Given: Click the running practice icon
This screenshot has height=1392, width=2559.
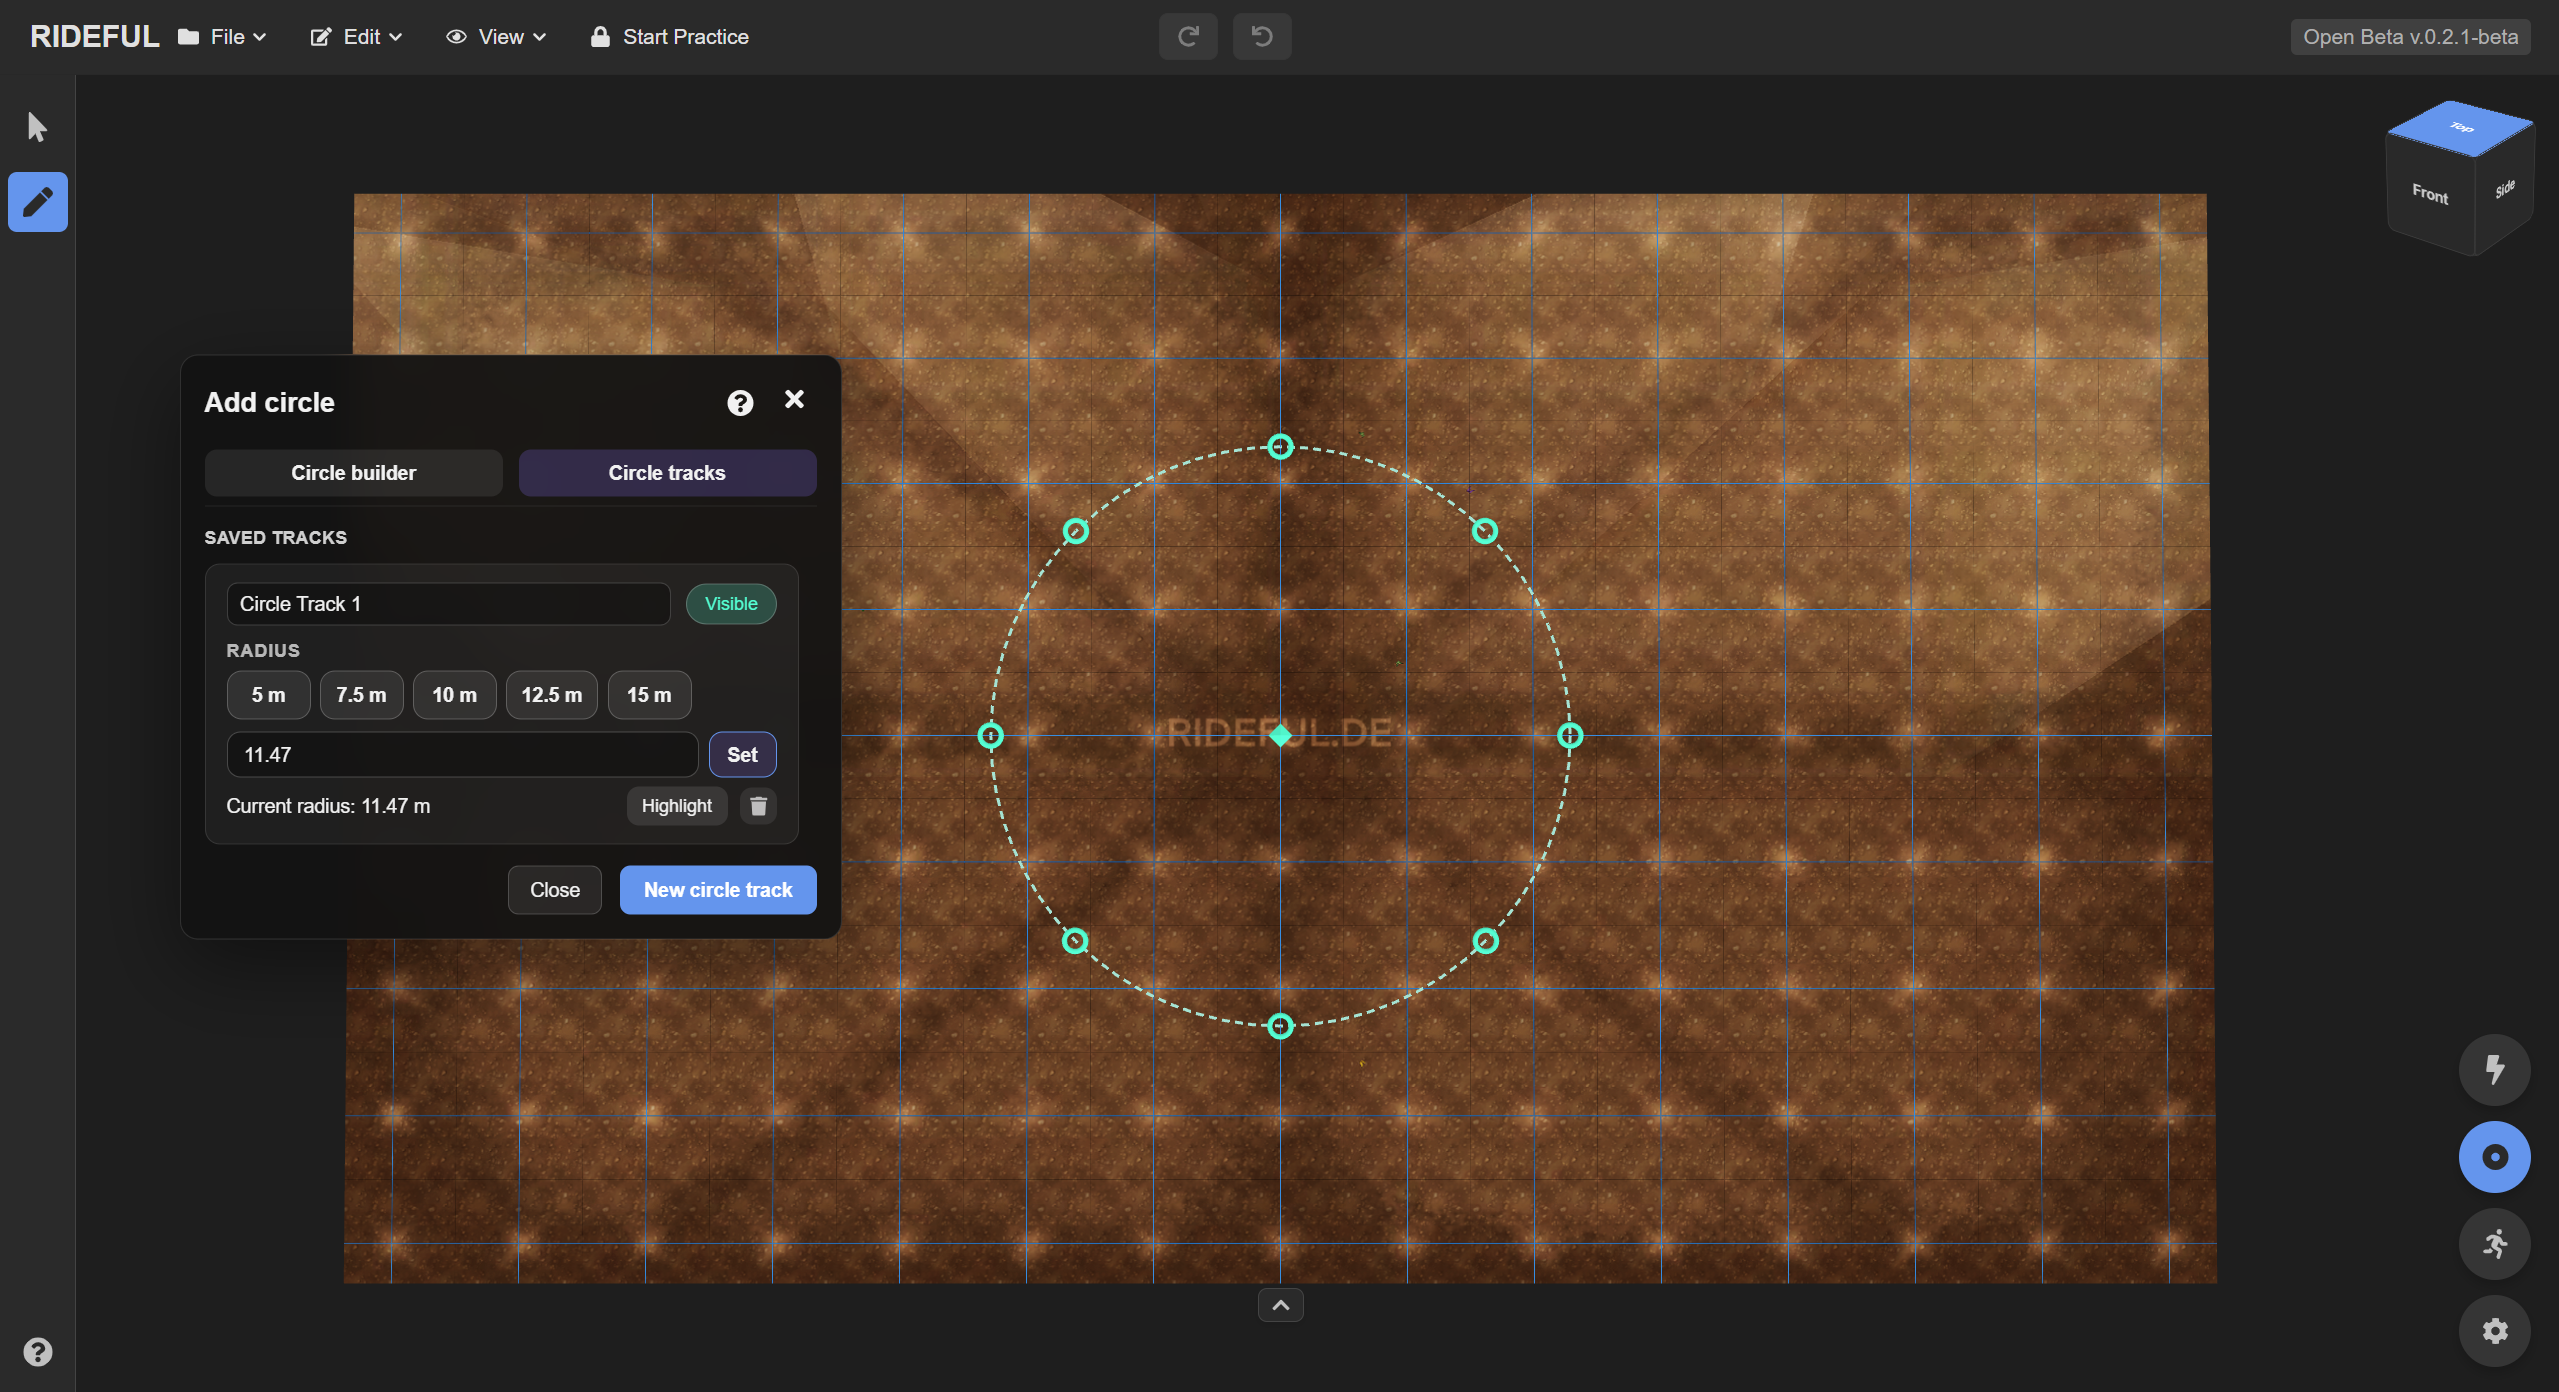Looking at the screenshot, I should click(2494, 1244).
